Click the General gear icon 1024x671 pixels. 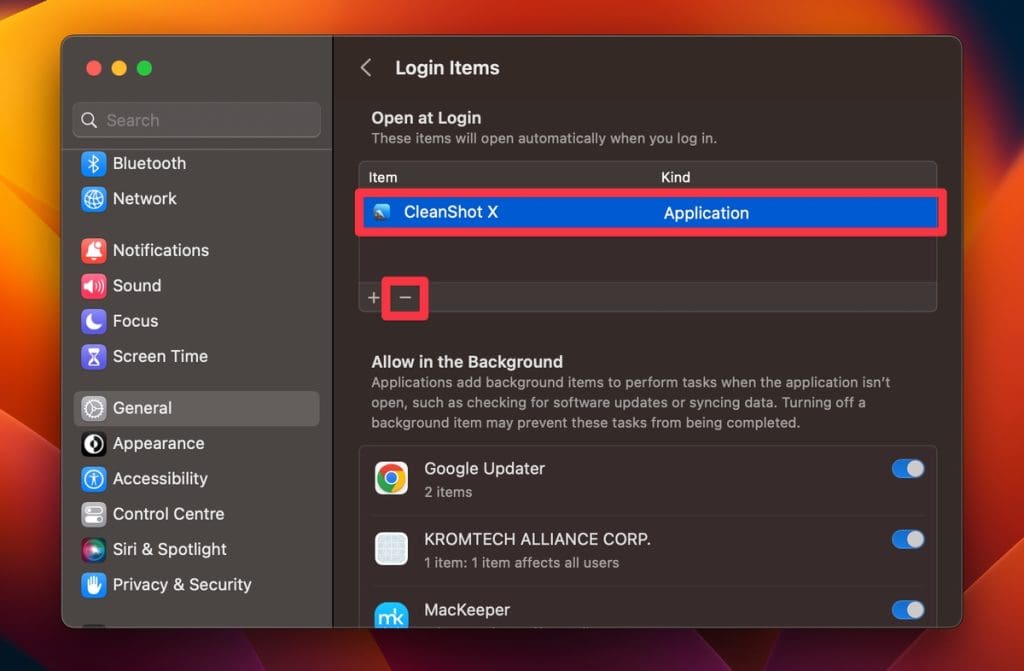pos(93,408)
